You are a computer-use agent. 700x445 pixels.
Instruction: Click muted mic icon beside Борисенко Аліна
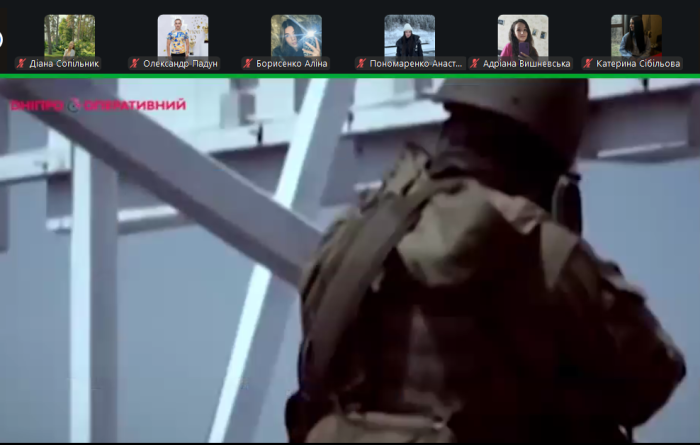(247, 63)
